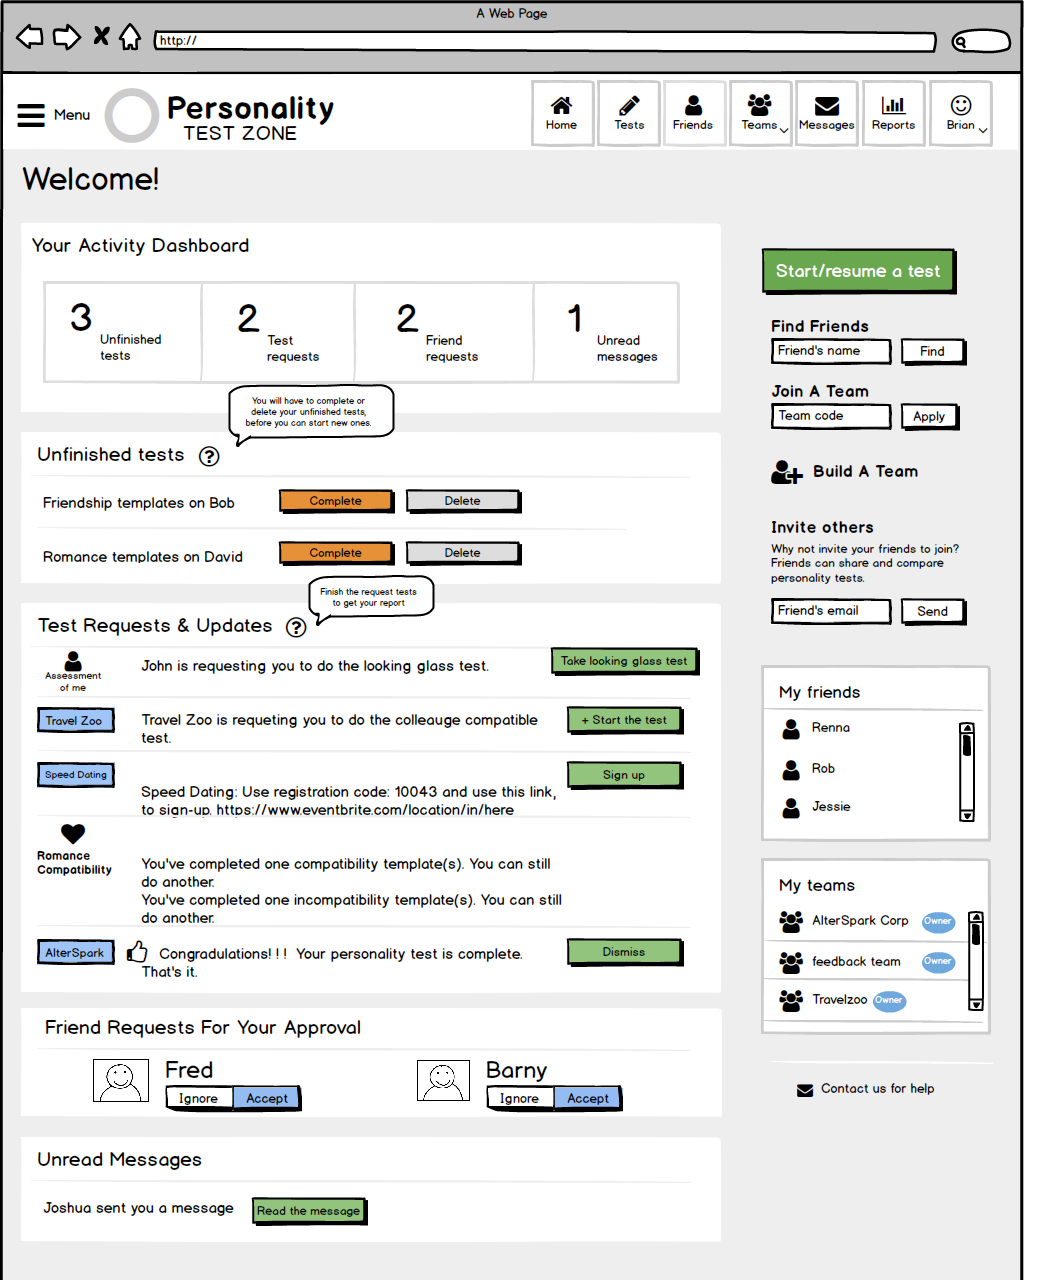Click + Start the test button
Screen dimensions: 1047x1280
[624, 720]
